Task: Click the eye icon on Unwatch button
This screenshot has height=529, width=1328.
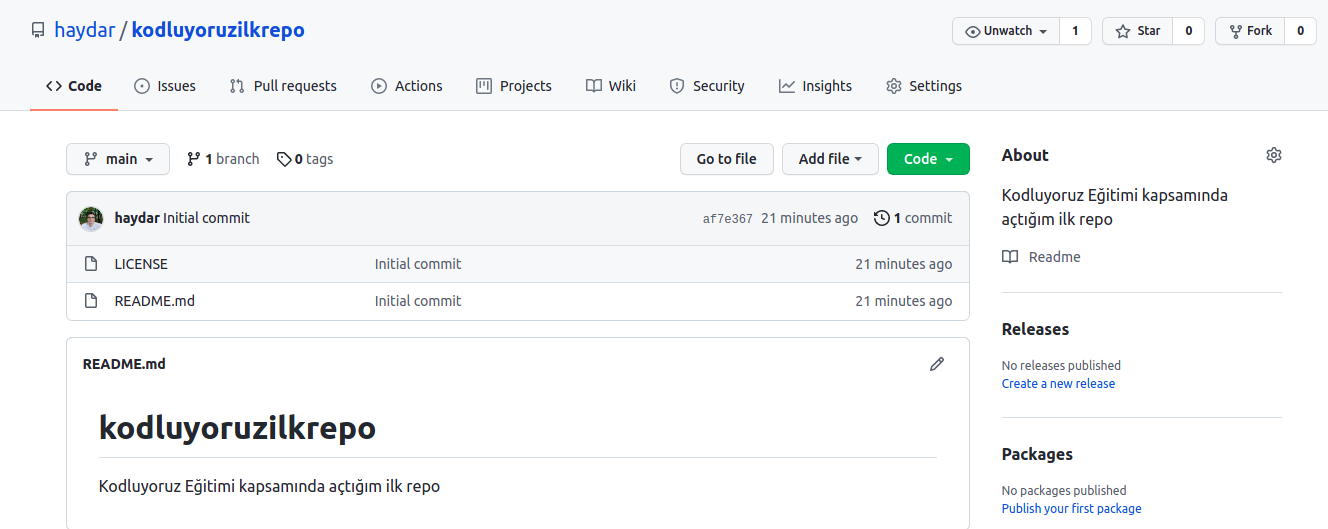Action: [972, 31]
